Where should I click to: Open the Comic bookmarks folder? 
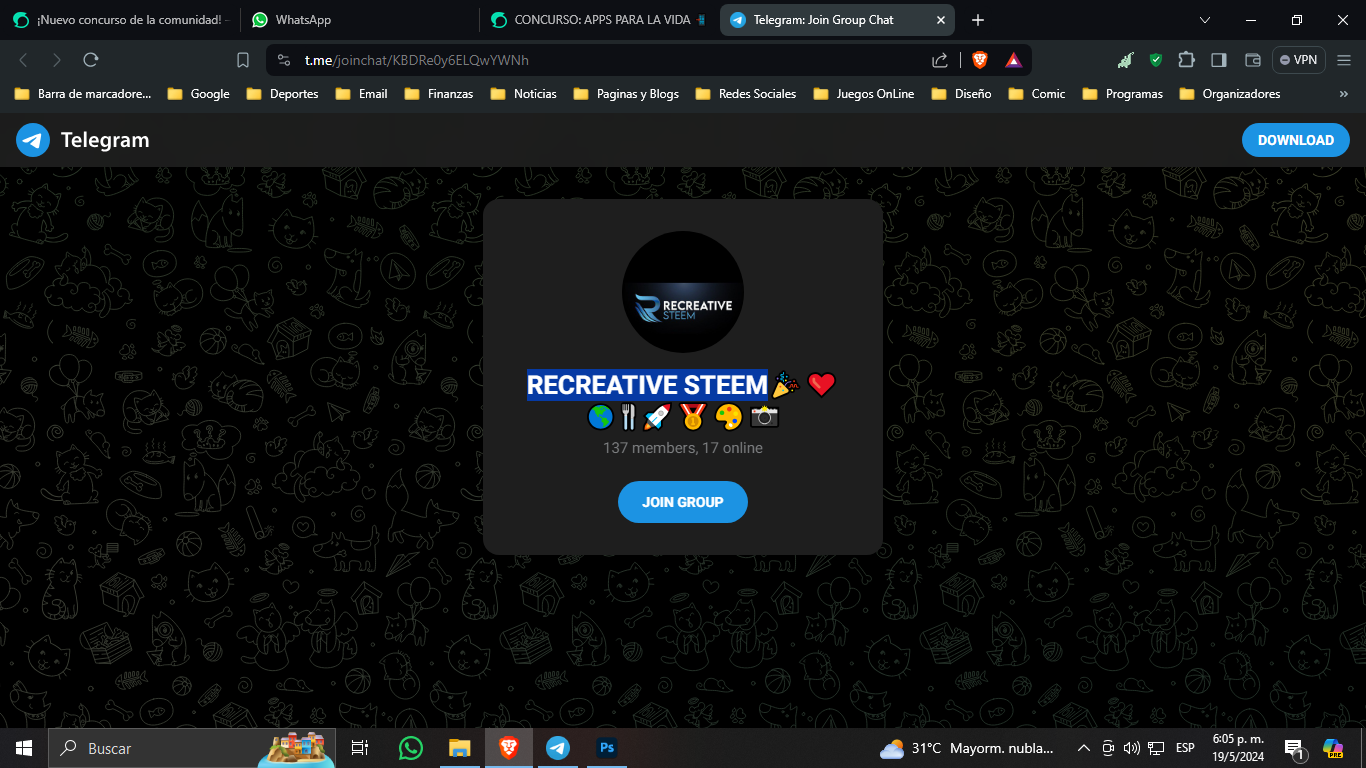[1036, 94]
